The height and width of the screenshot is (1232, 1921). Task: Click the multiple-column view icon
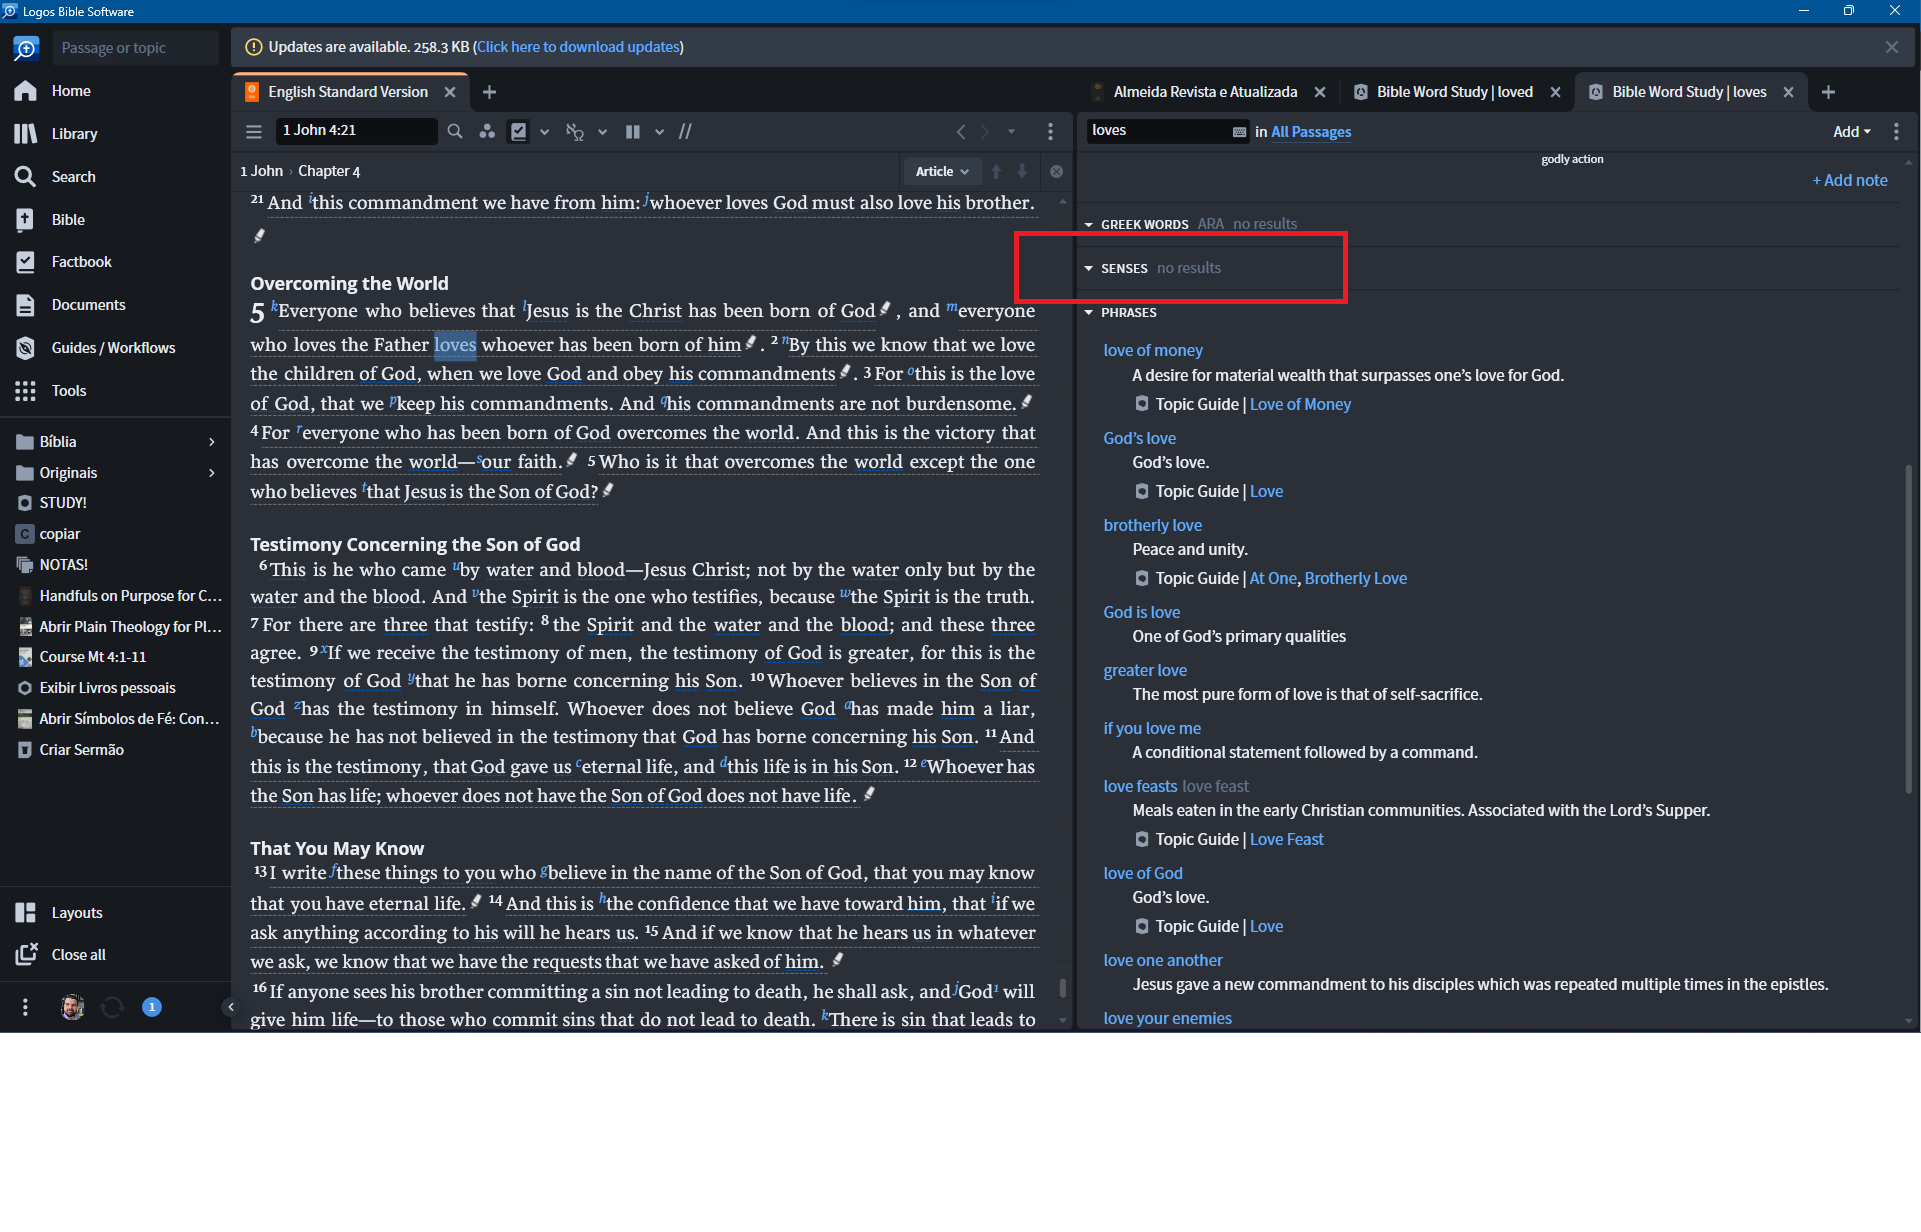point(633,131)
